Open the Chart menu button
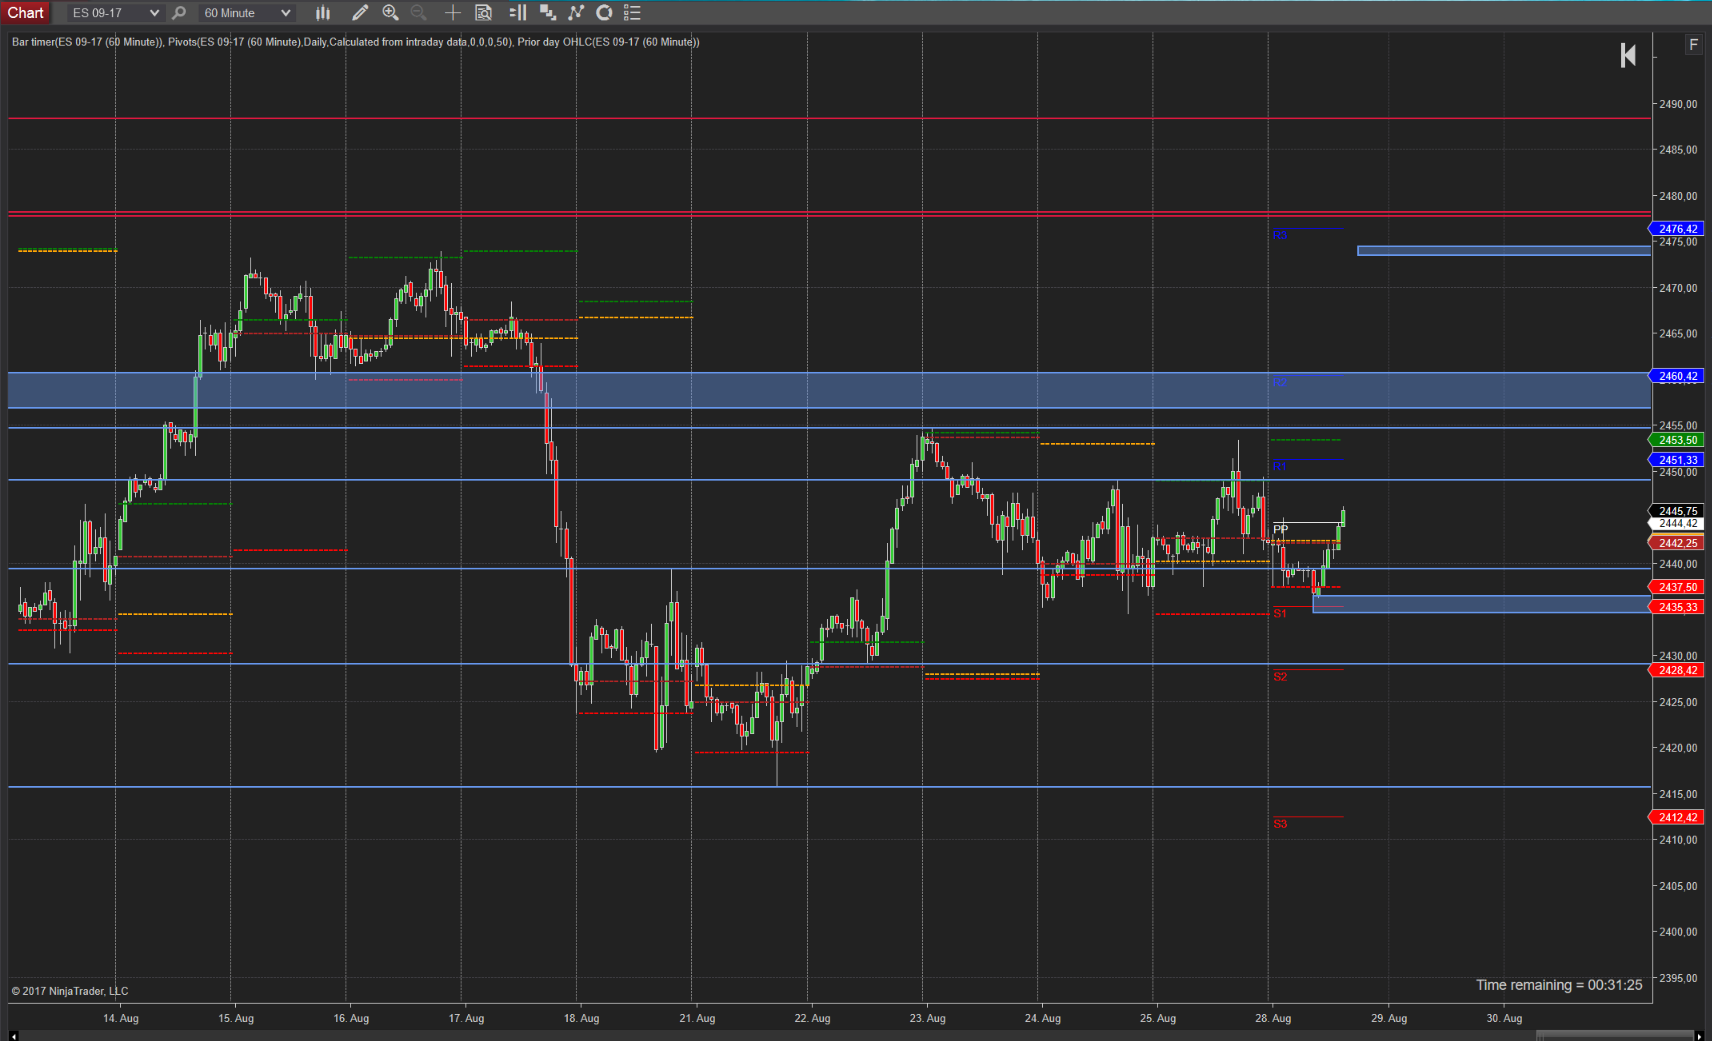 (26, 13)
